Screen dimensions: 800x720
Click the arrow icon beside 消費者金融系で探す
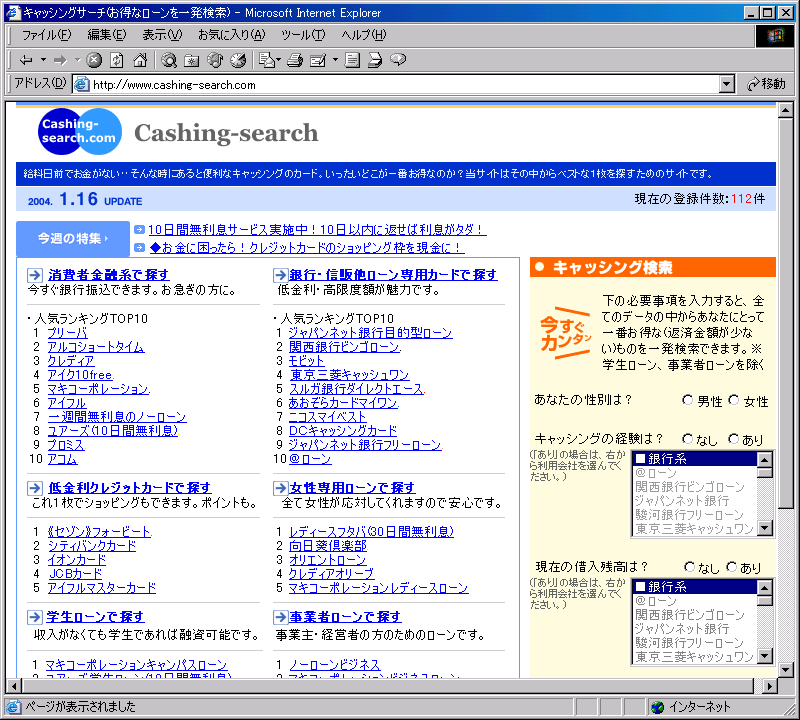click(x=35, y=275)
